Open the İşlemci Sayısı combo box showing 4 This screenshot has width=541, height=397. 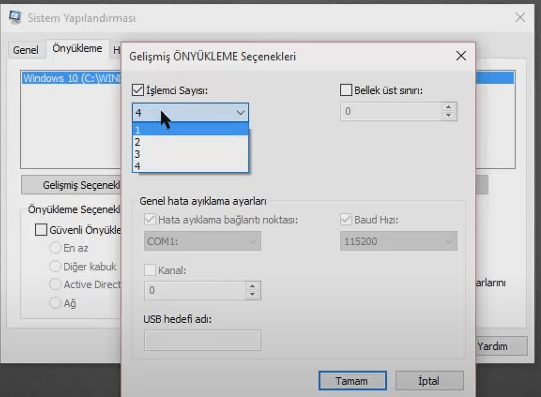pos(190,112)
